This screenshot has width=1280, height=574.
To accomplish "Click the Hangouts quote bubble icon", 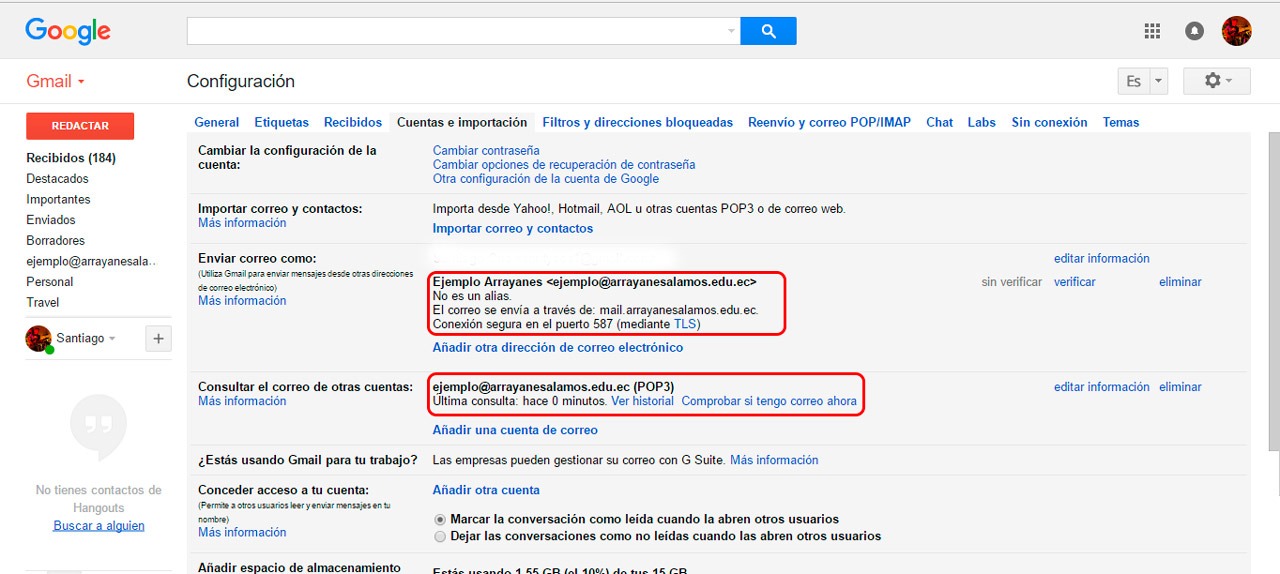I will [98, 427].
